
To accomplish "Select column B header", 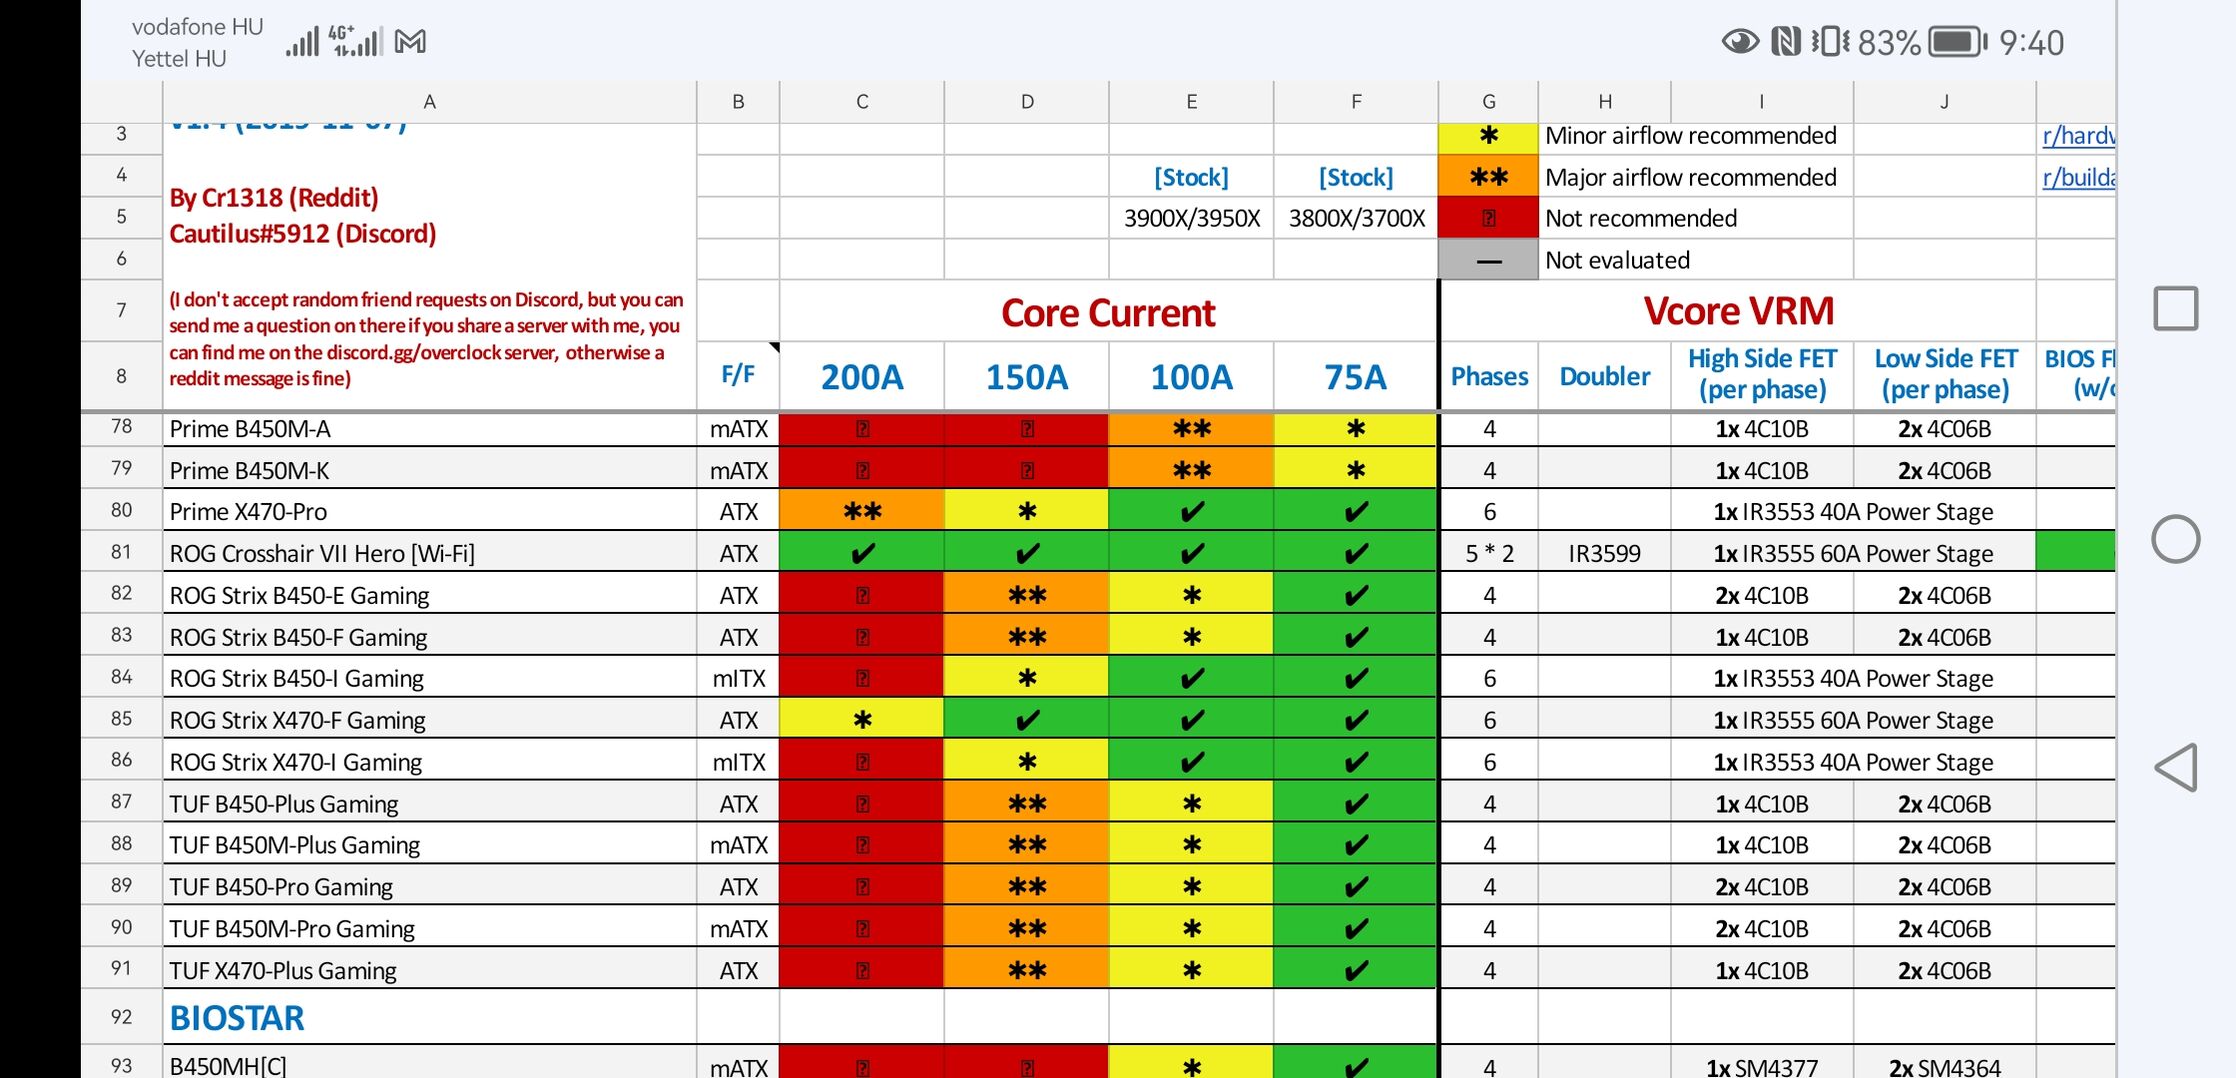I will (x=738, y=102).
